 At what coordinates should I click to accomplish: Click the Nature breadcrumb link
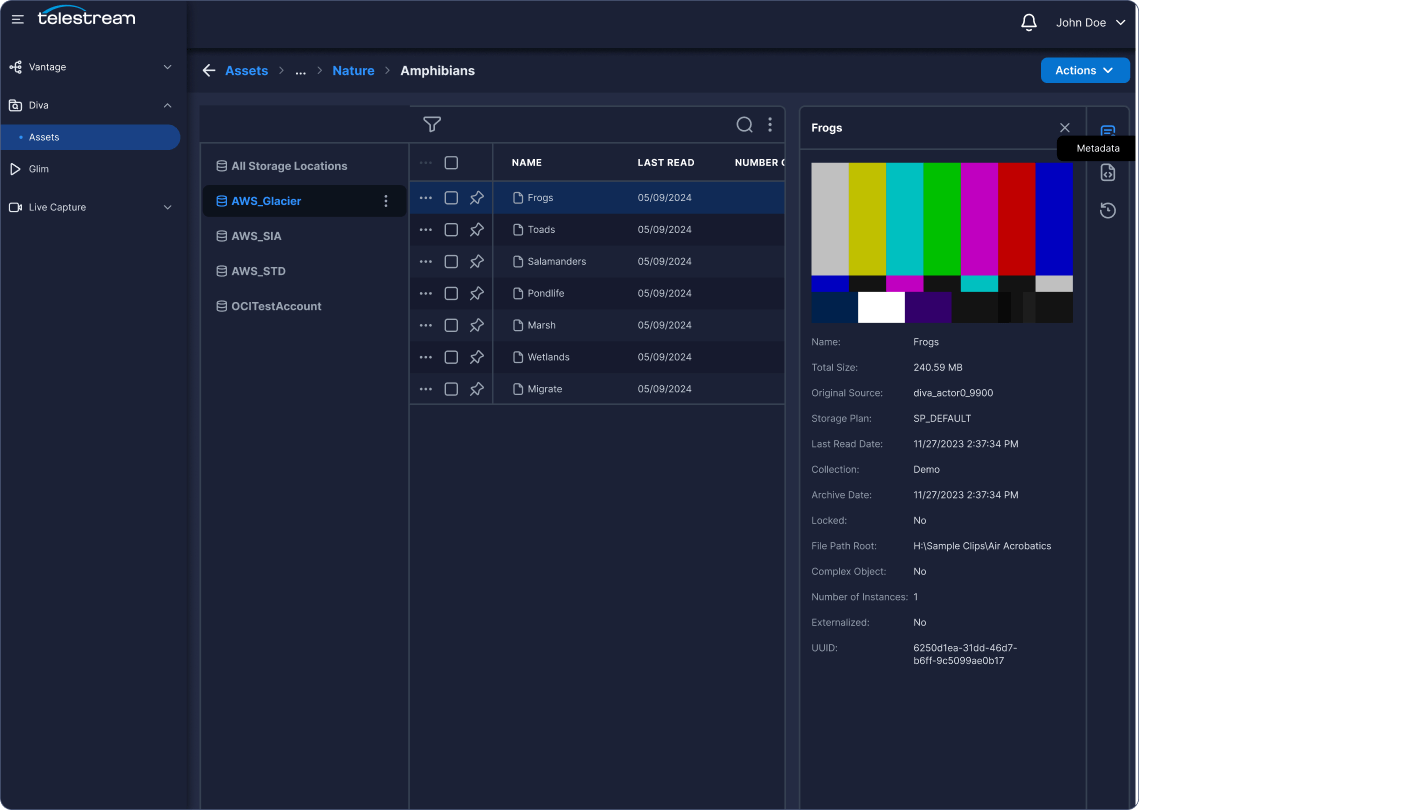click(353, 71)
